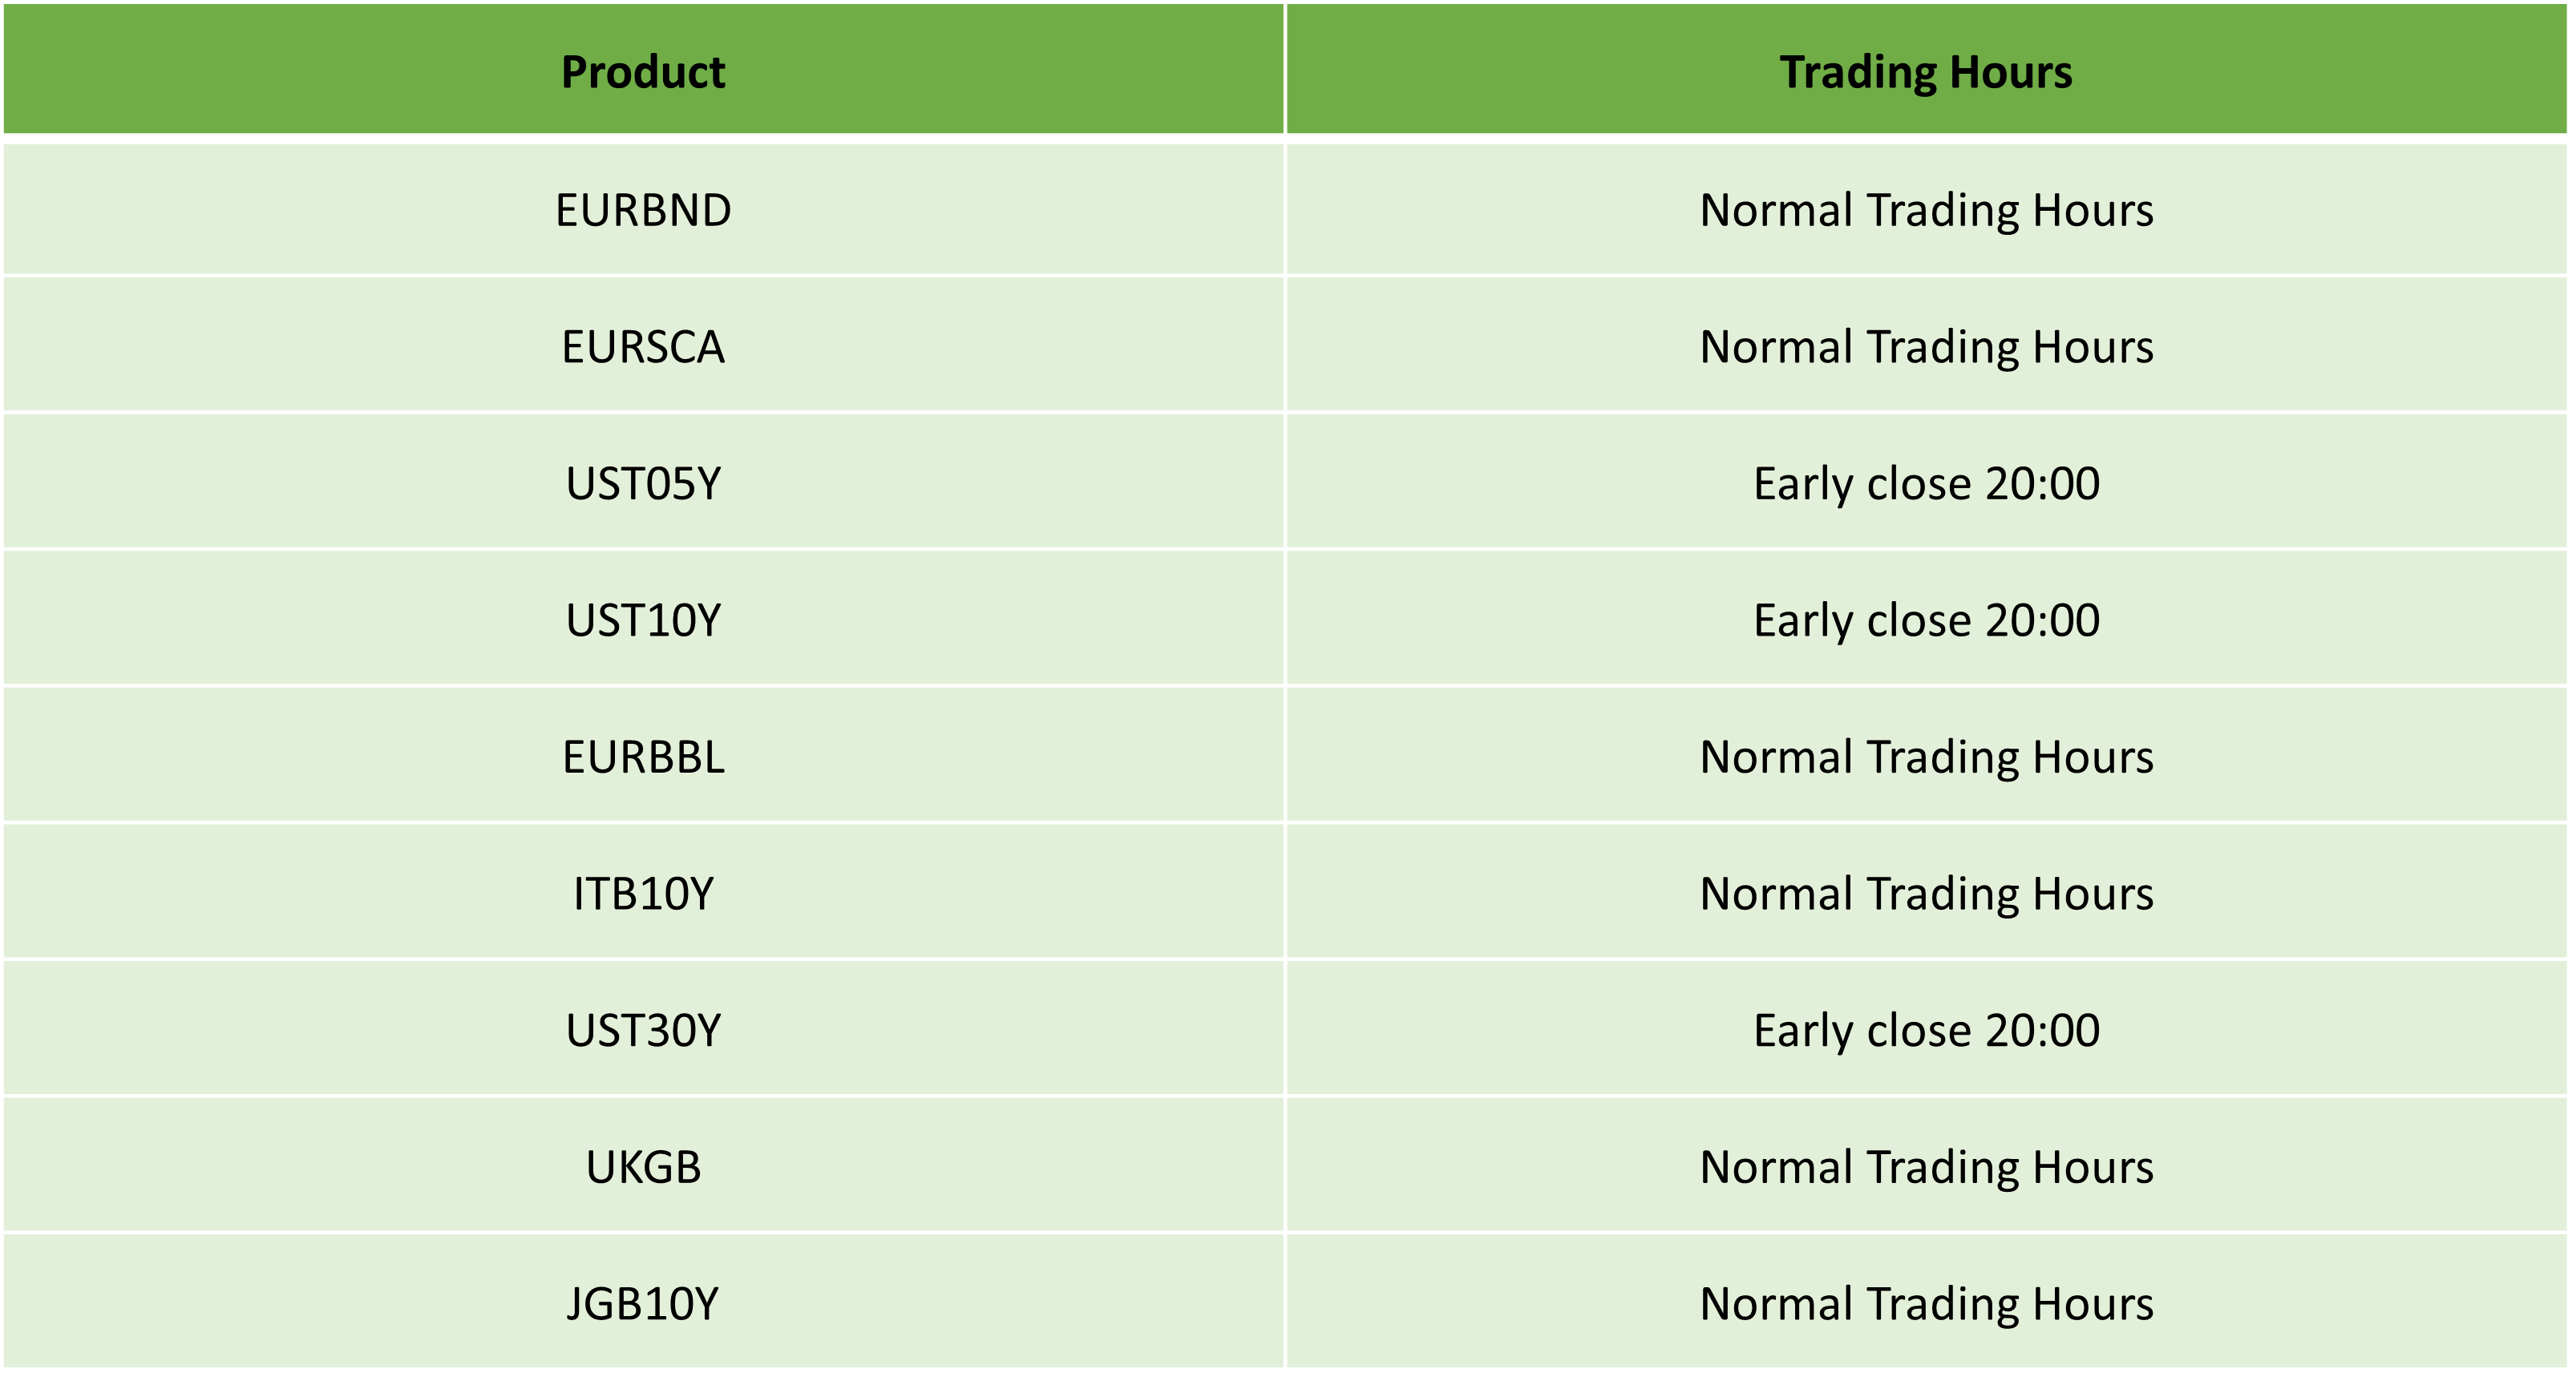Click the JGB10Y product cell
The width and height of the screenshot is (2576, 1373).
(x=643, y=1304)
